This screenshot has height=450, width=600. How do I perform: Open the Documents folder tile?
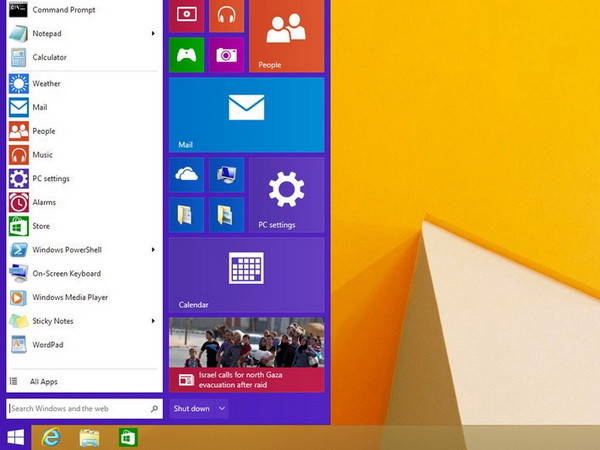186,215
